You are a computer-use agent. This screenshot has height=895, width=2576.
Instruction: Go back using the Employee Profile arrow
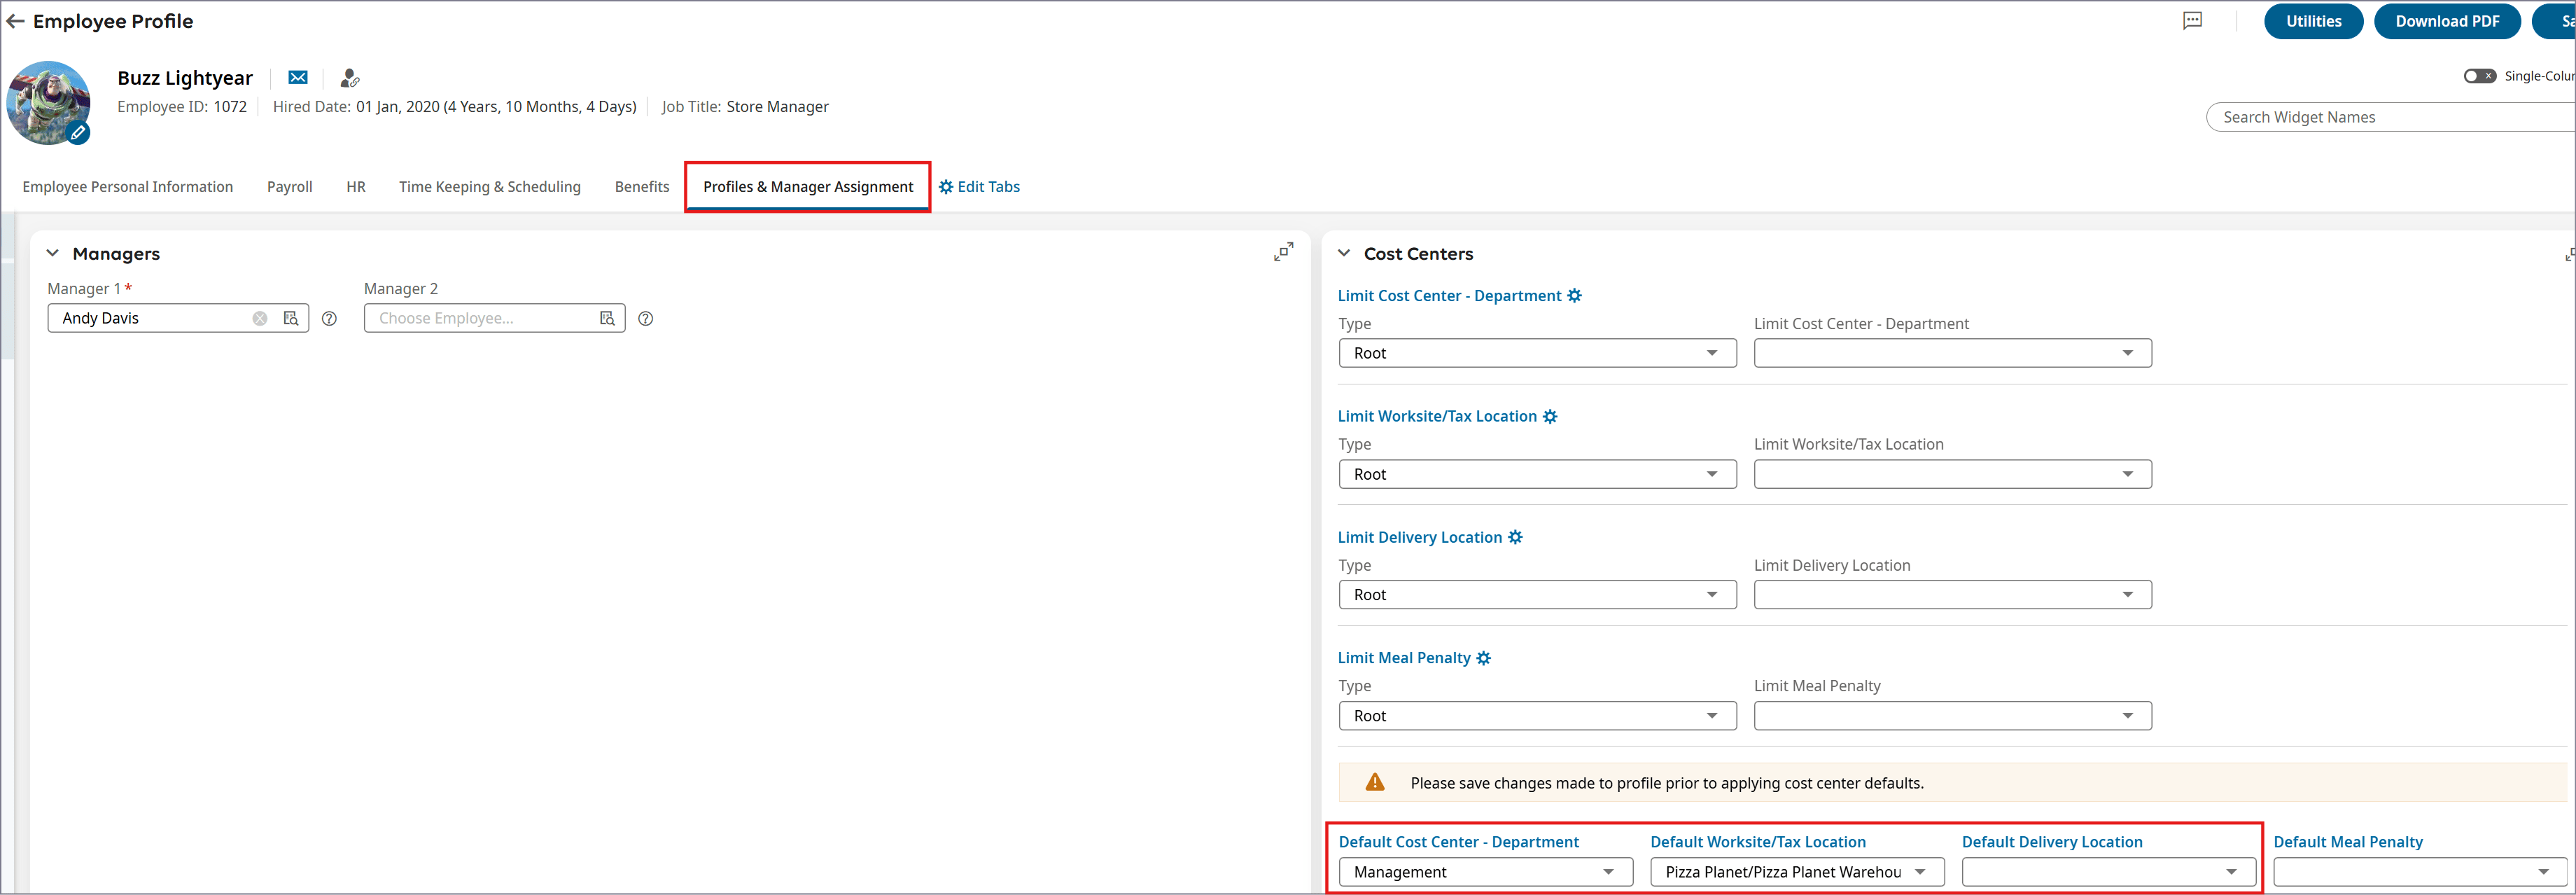click(x=15, y=21)
